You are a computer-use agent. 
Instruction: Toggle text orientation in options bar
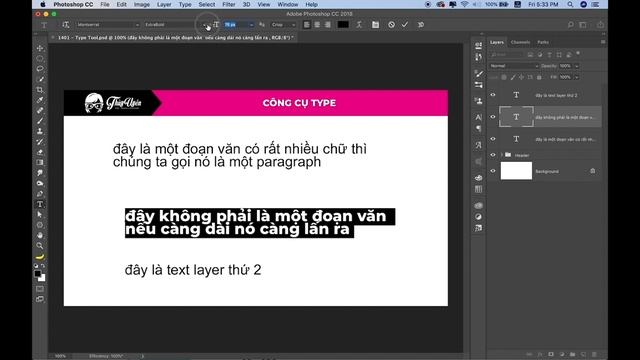coord(65,25)
